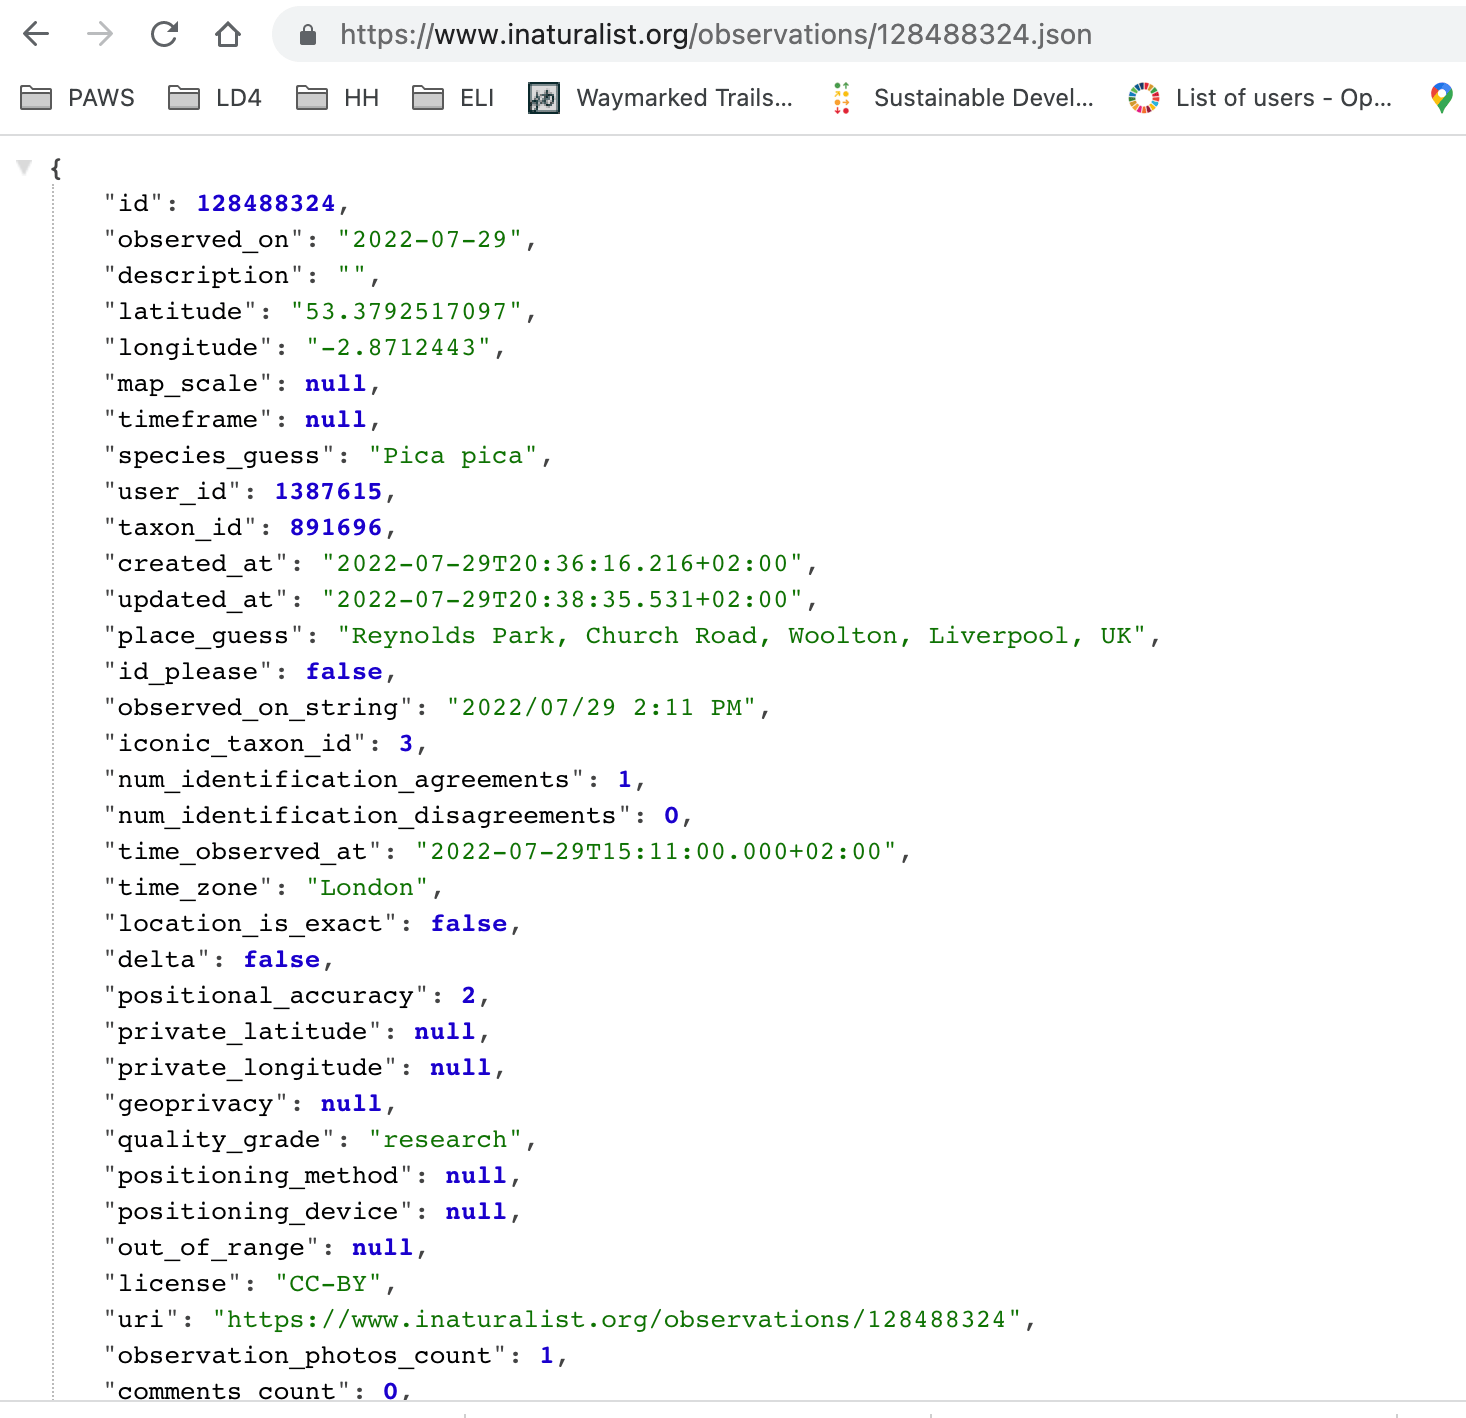
Task: Click the padlock site security icon
Action: pyautogui.click(x=308, y=36)
